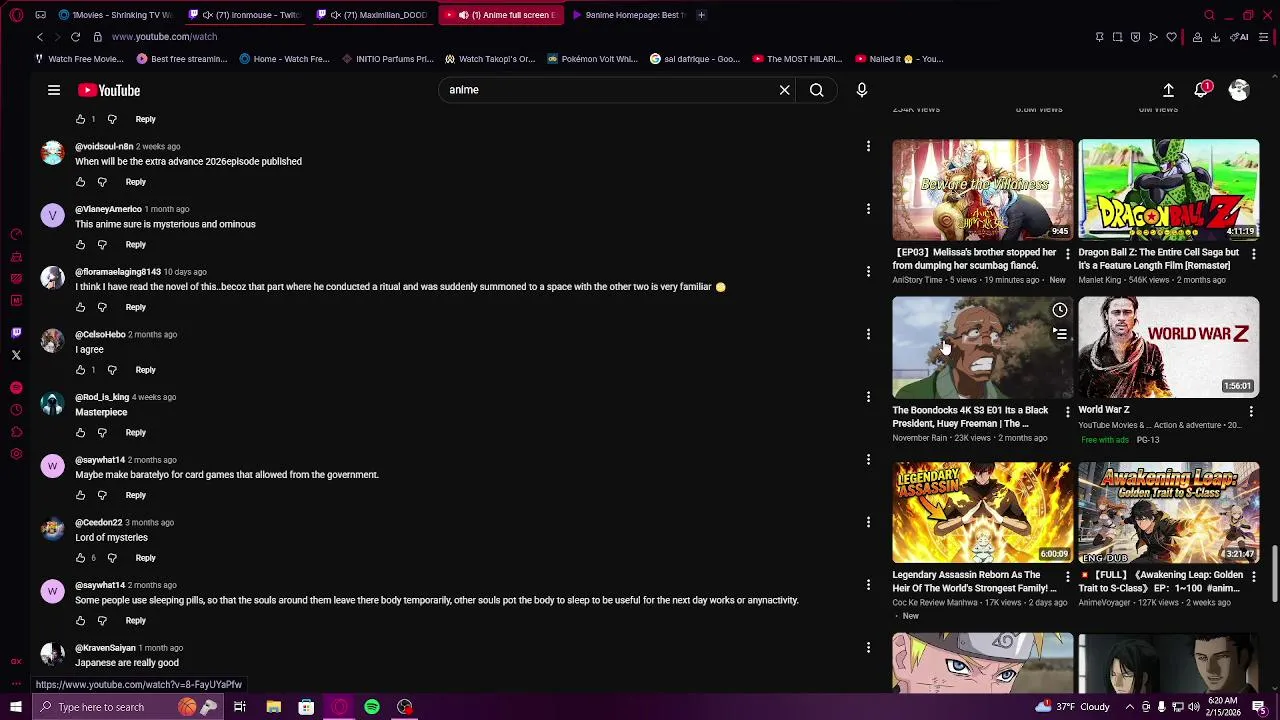Open the YouTube notifications bell
Screen dimensions: 1280x720
pos(1202,90)
